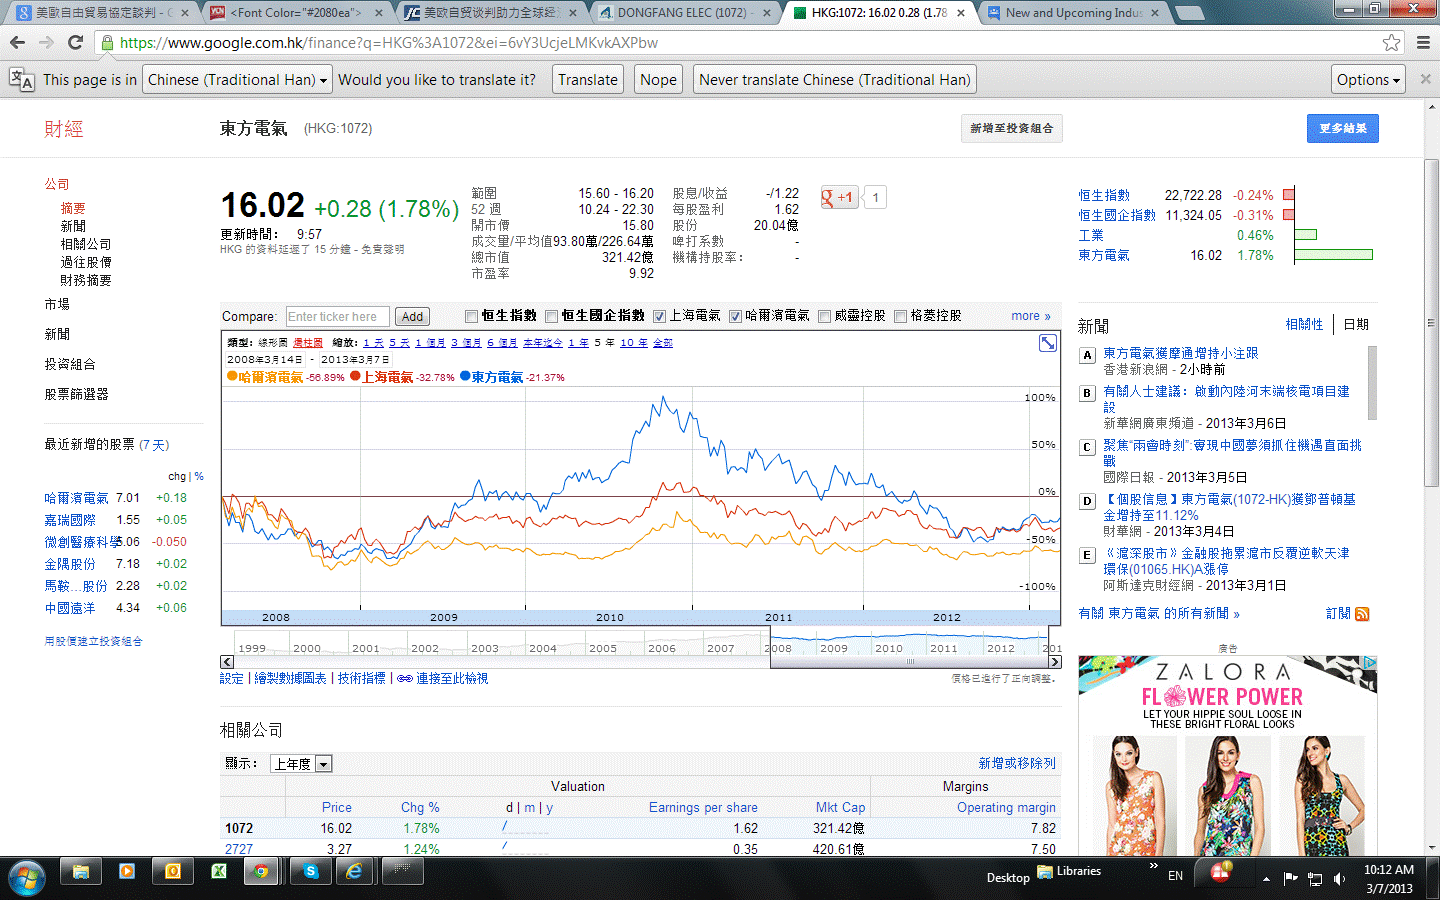
Task: Click the chart range slider handle
Action: click(x=911, y=662)
